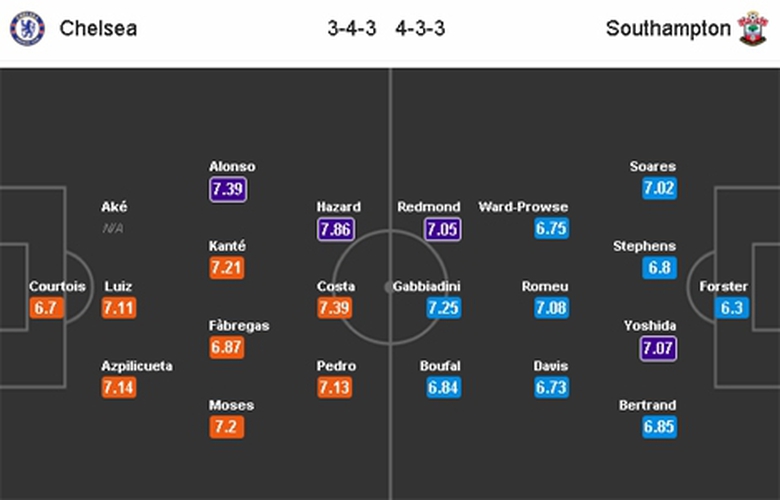The image size is (780, 500).
Task: Click Chelsea's 3-4-3 formation label
Action: [x=352, y=29]
